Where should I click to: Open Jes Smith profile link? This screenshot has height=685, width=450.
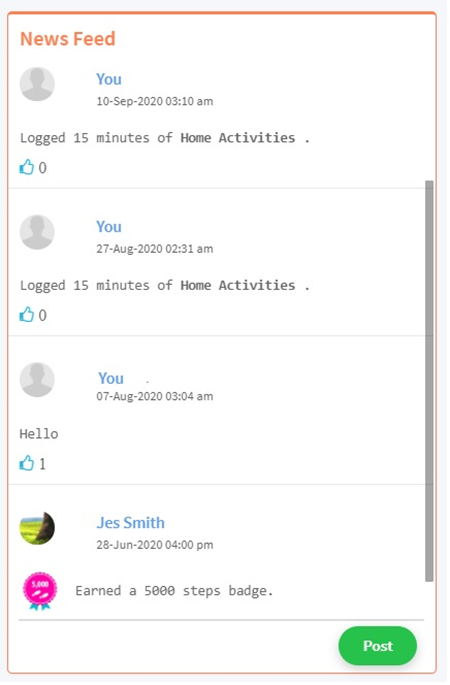click(x=131, y=523)
